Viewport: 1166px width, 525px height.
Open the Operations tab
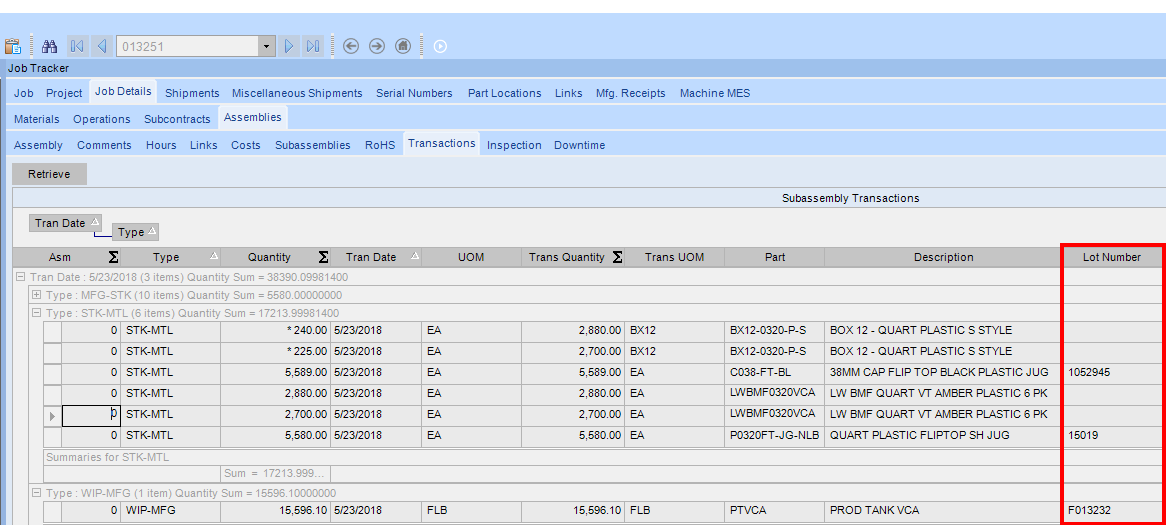102,119
